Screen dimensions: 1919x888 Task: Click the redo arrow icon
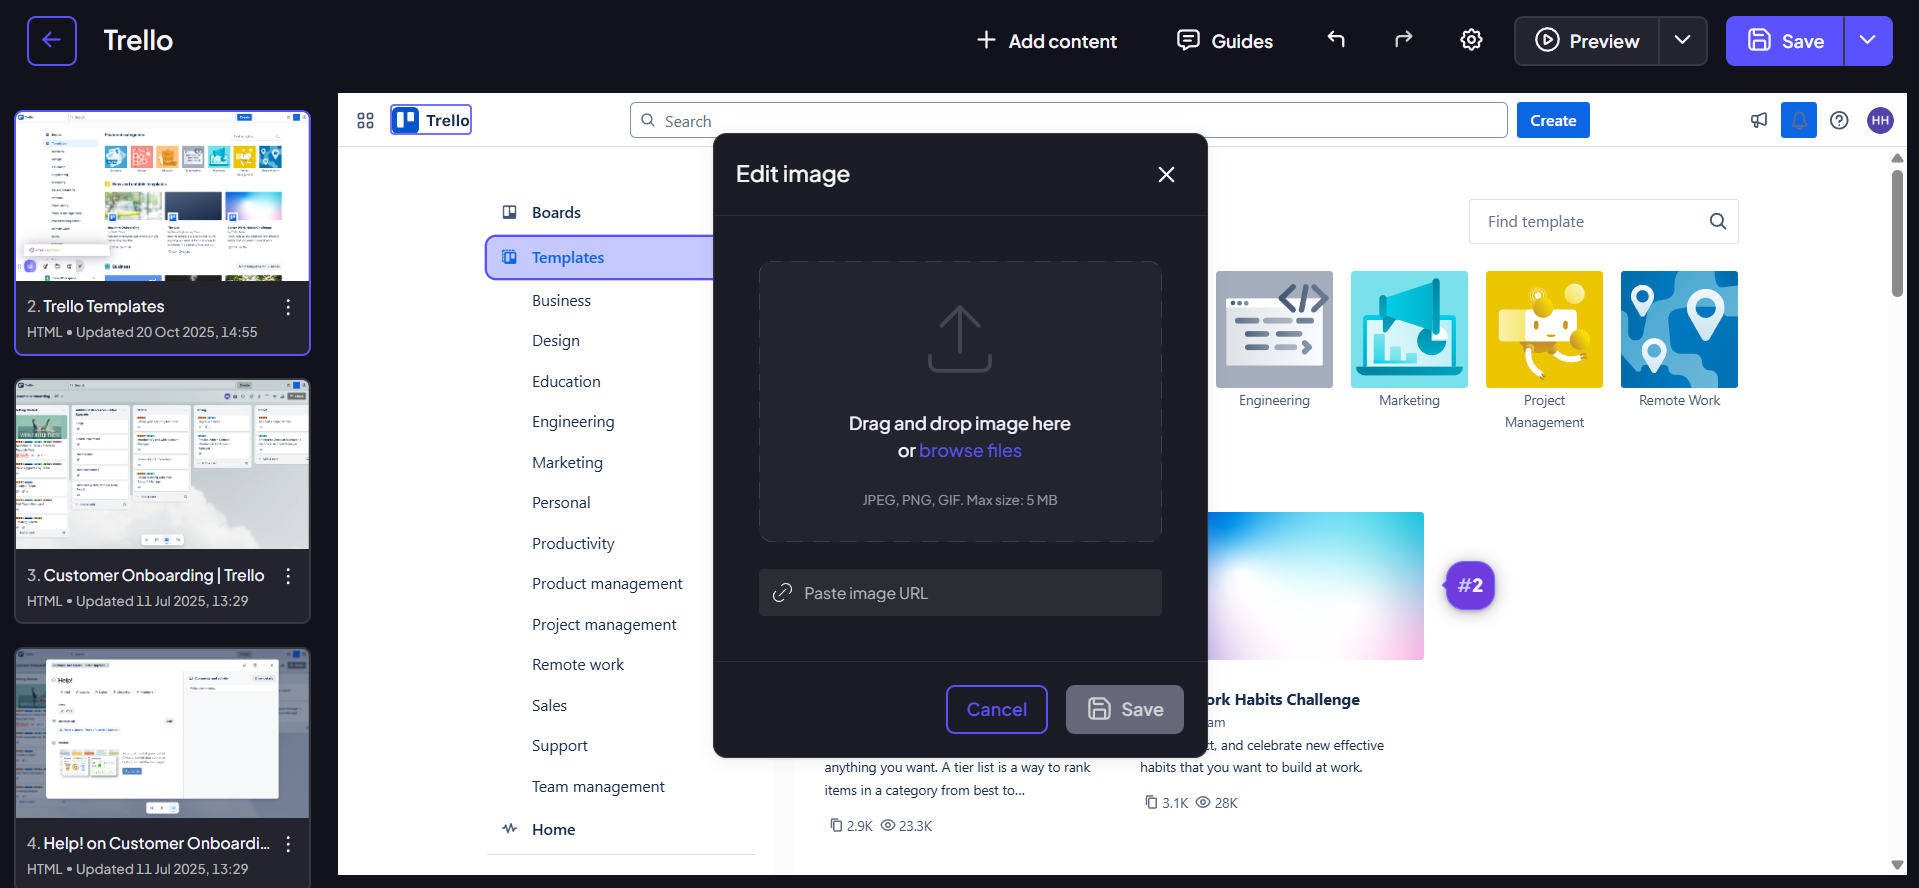(1403, 40)
